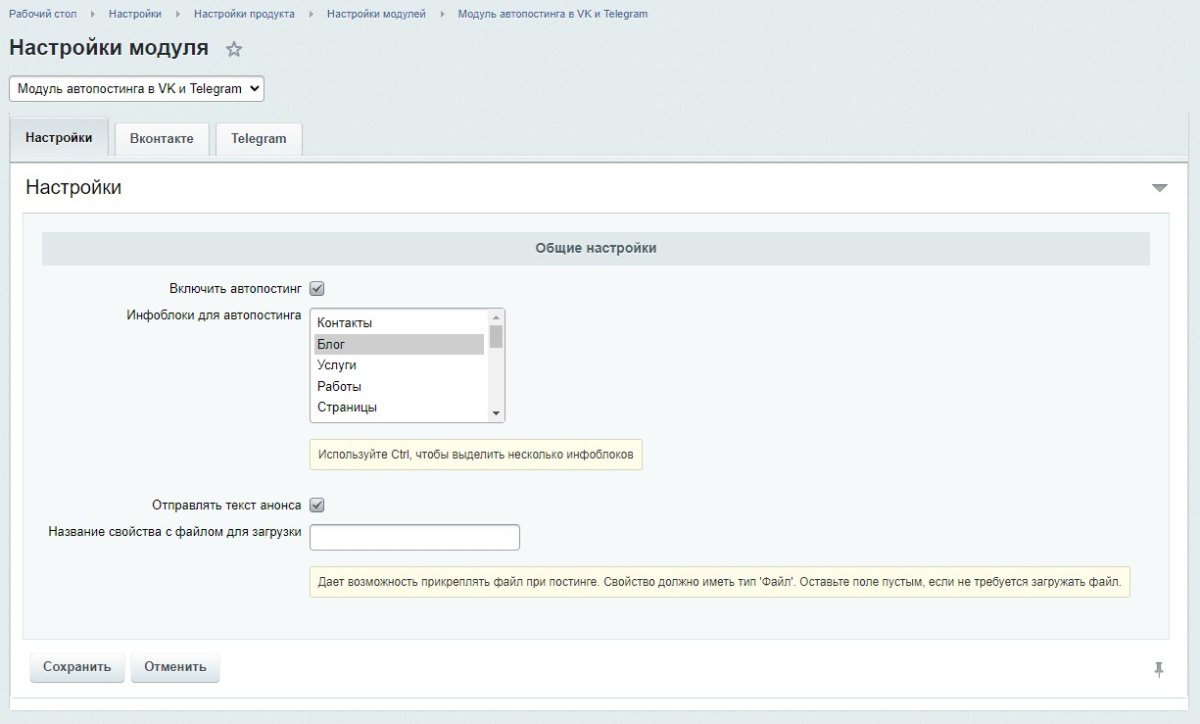Switch to the Вконтакте tab
Image resolution: width=1200 pixels, height=724 pixels.
click(x=161, y=139)
